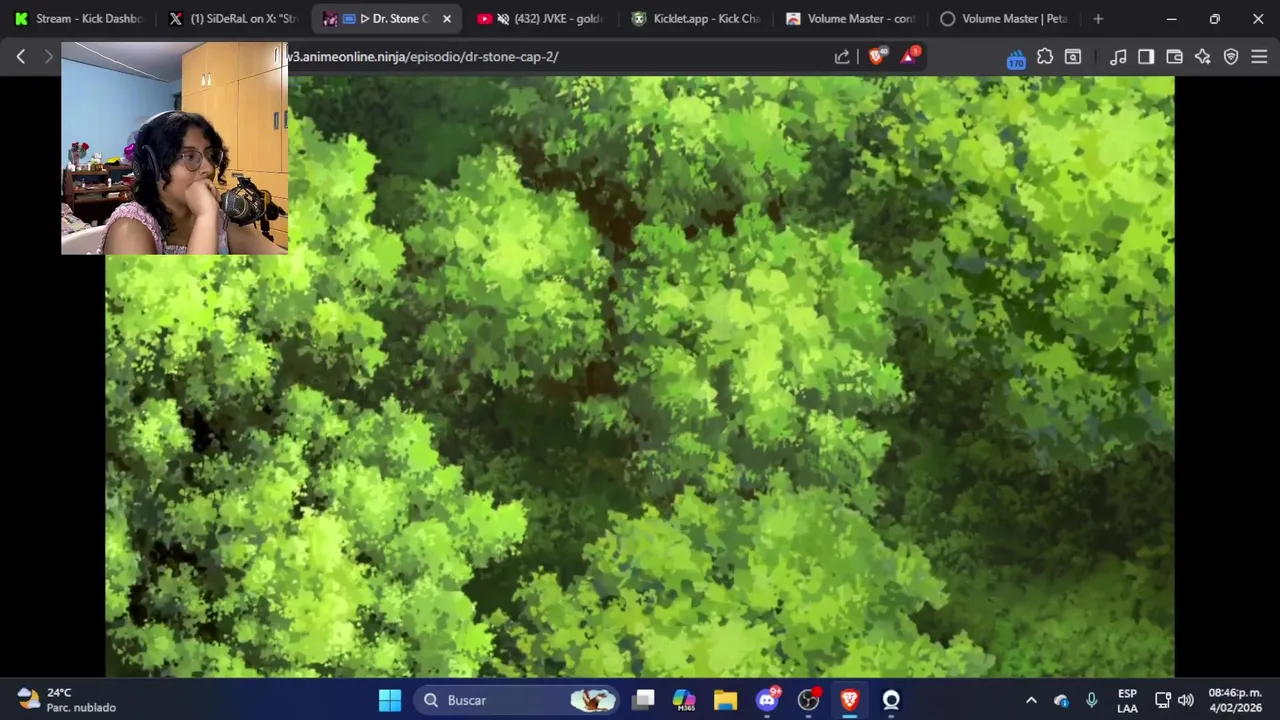Open Brave Rewards triangle icon
The height and width of the screenshot is (720, 1280).
coord(909,57)
